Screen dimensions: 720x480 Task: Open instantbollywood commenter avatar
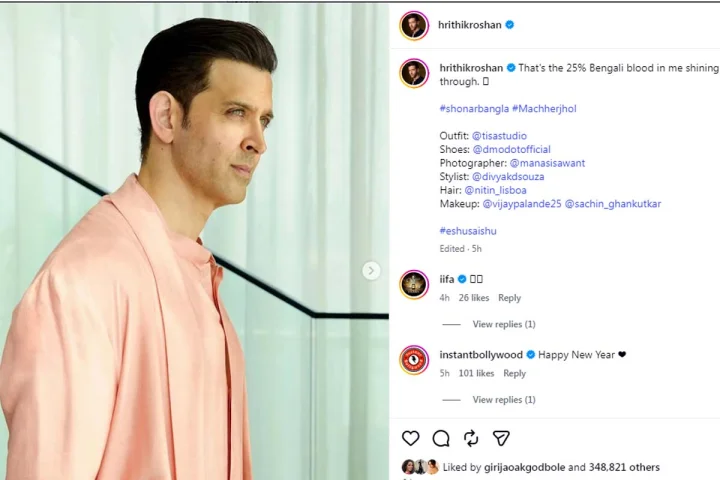(414, 360)
